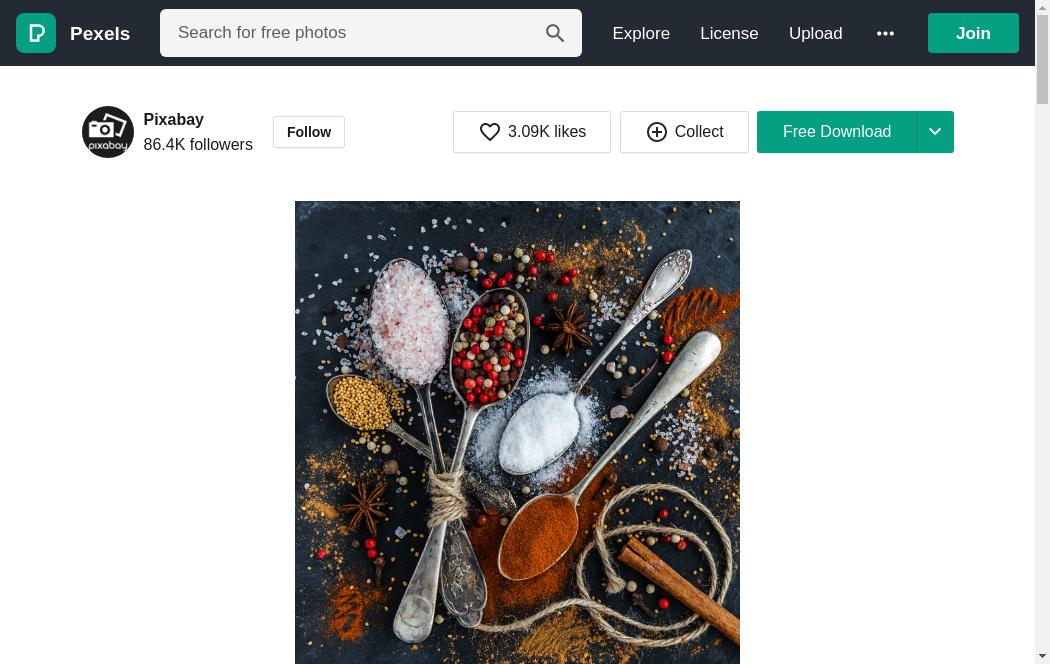Click the 86.4K followers text
This screenshot has height=664, width=1050.
click(x=198, y=145)
